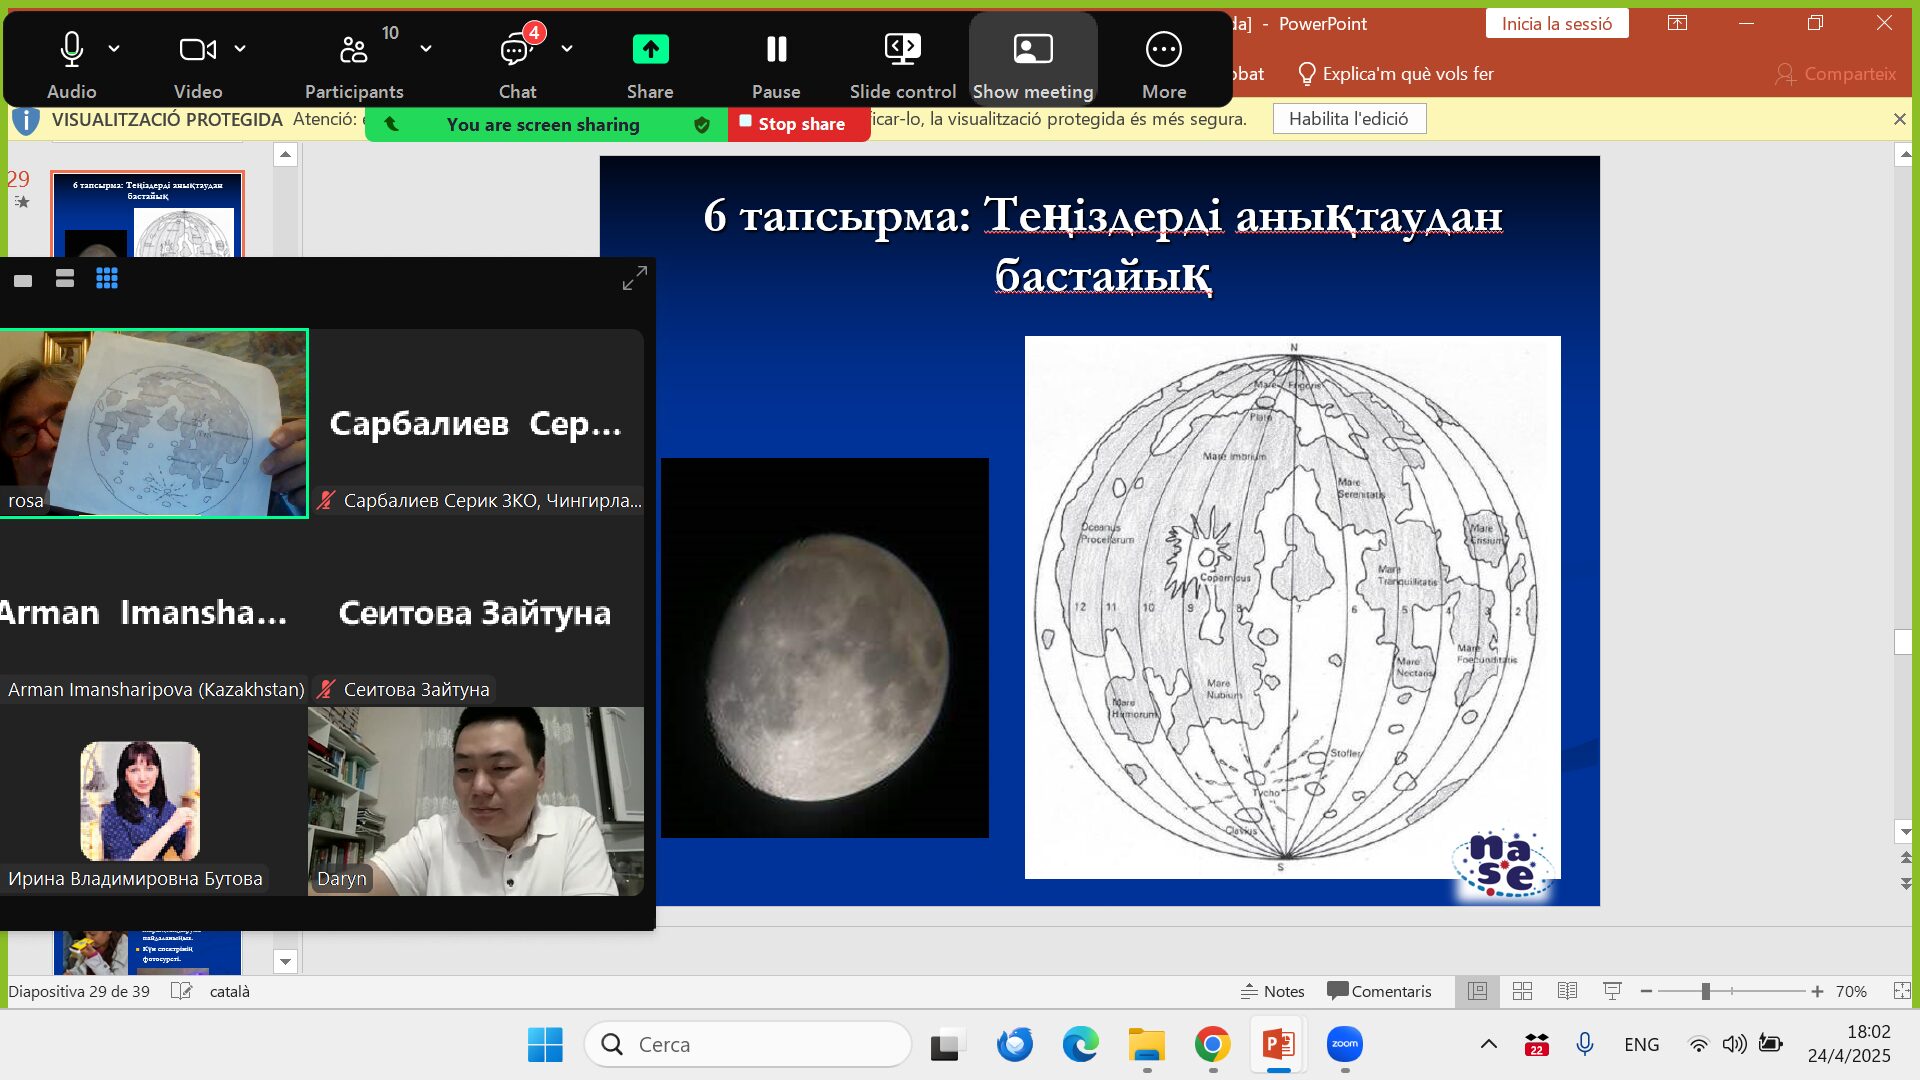The height and width of the screenshot is (1080, 1920).
Task: Toggle the Zoom Video camera button
Action: 197,49
